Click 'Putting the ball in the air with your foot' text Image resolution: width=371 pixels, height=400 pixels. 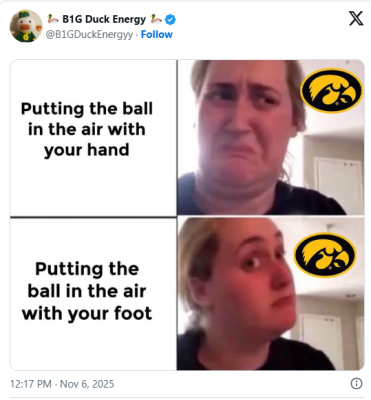point(87,291)
